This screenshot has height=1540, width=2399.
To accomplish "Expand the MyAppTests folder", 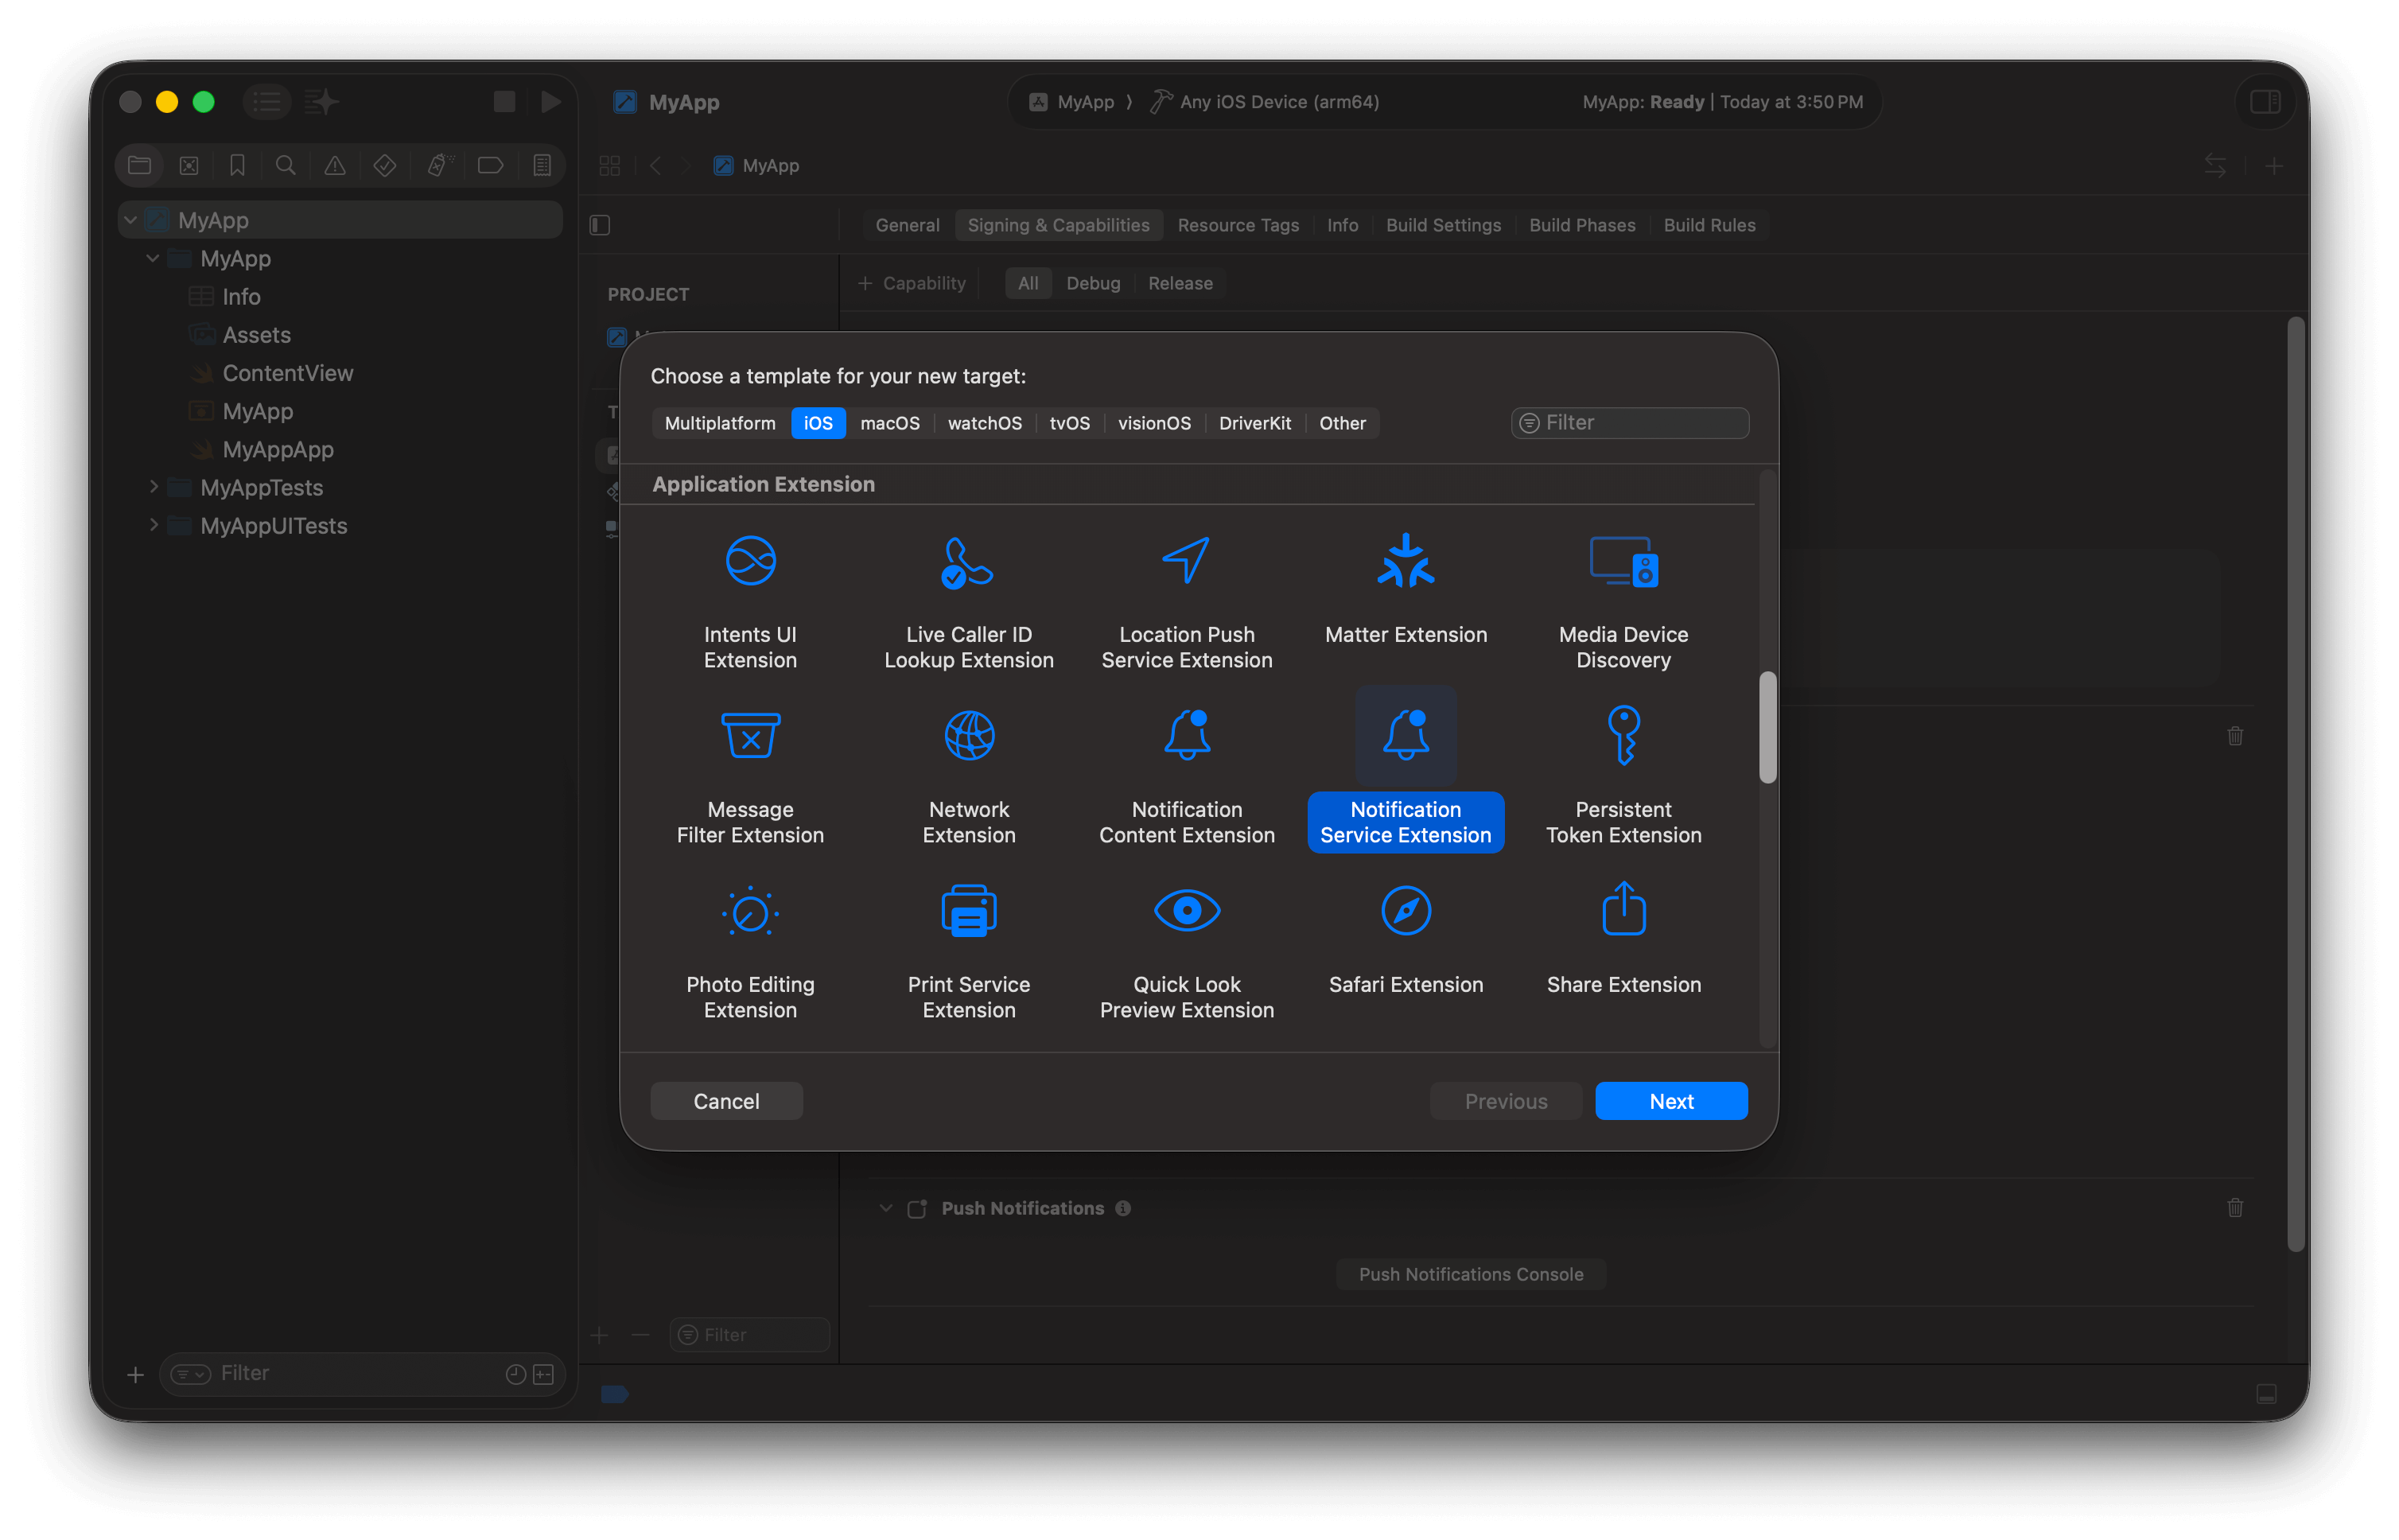I will [x=153, y=487].
